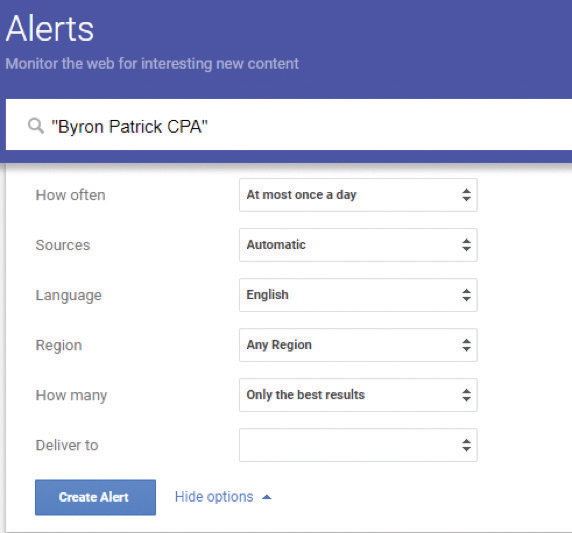The height and width of the screenshot is (533, 572).
Task: Open the Sources dropdown
Action: coord(358,245)
